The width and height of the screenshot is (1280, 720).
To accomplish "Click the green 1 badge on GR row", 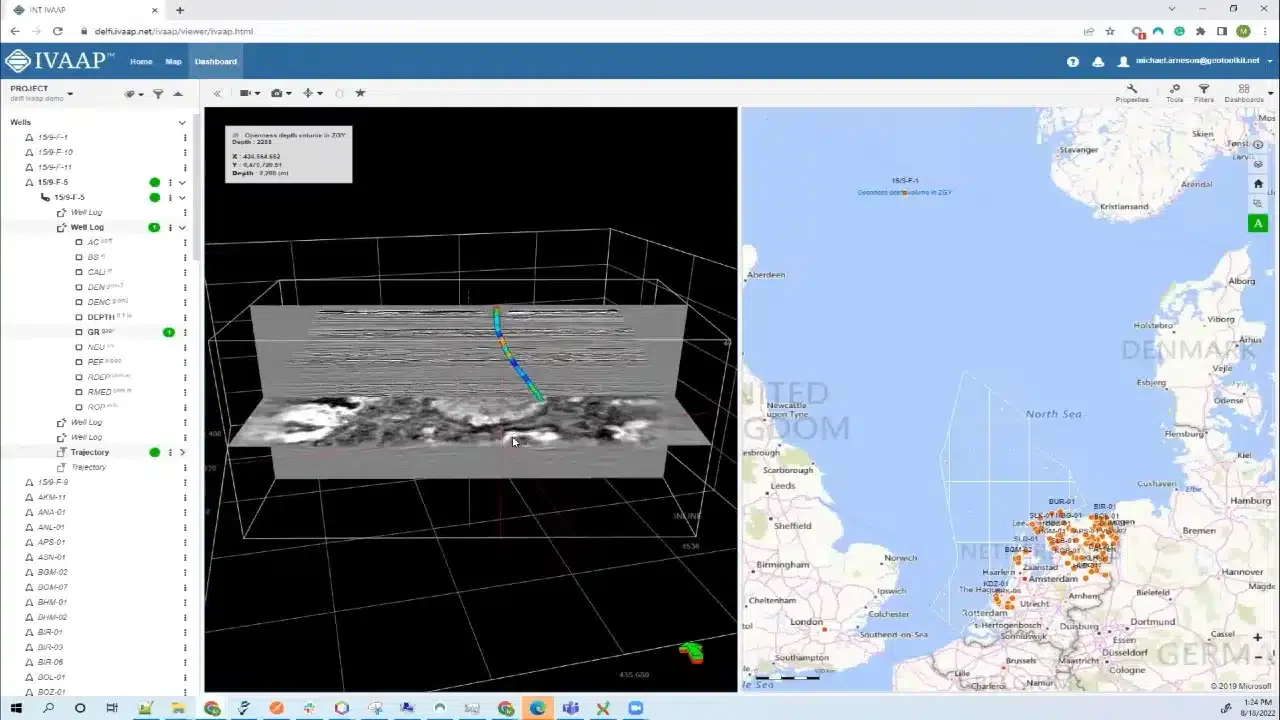I will click(x=169, y=332).
